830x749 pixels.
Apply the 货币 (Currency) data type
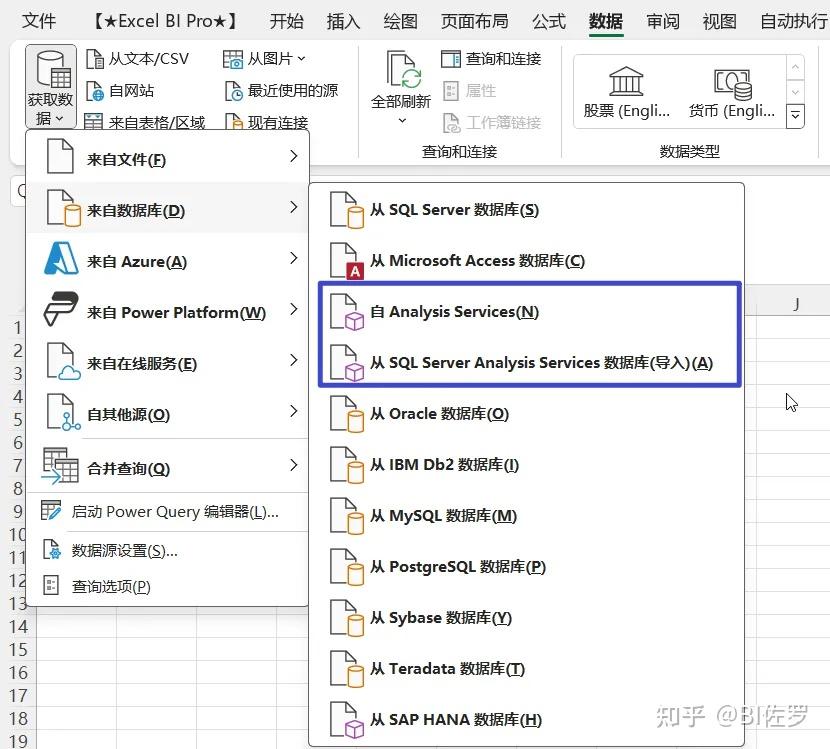pyautogui.click(x=730, y=90)
